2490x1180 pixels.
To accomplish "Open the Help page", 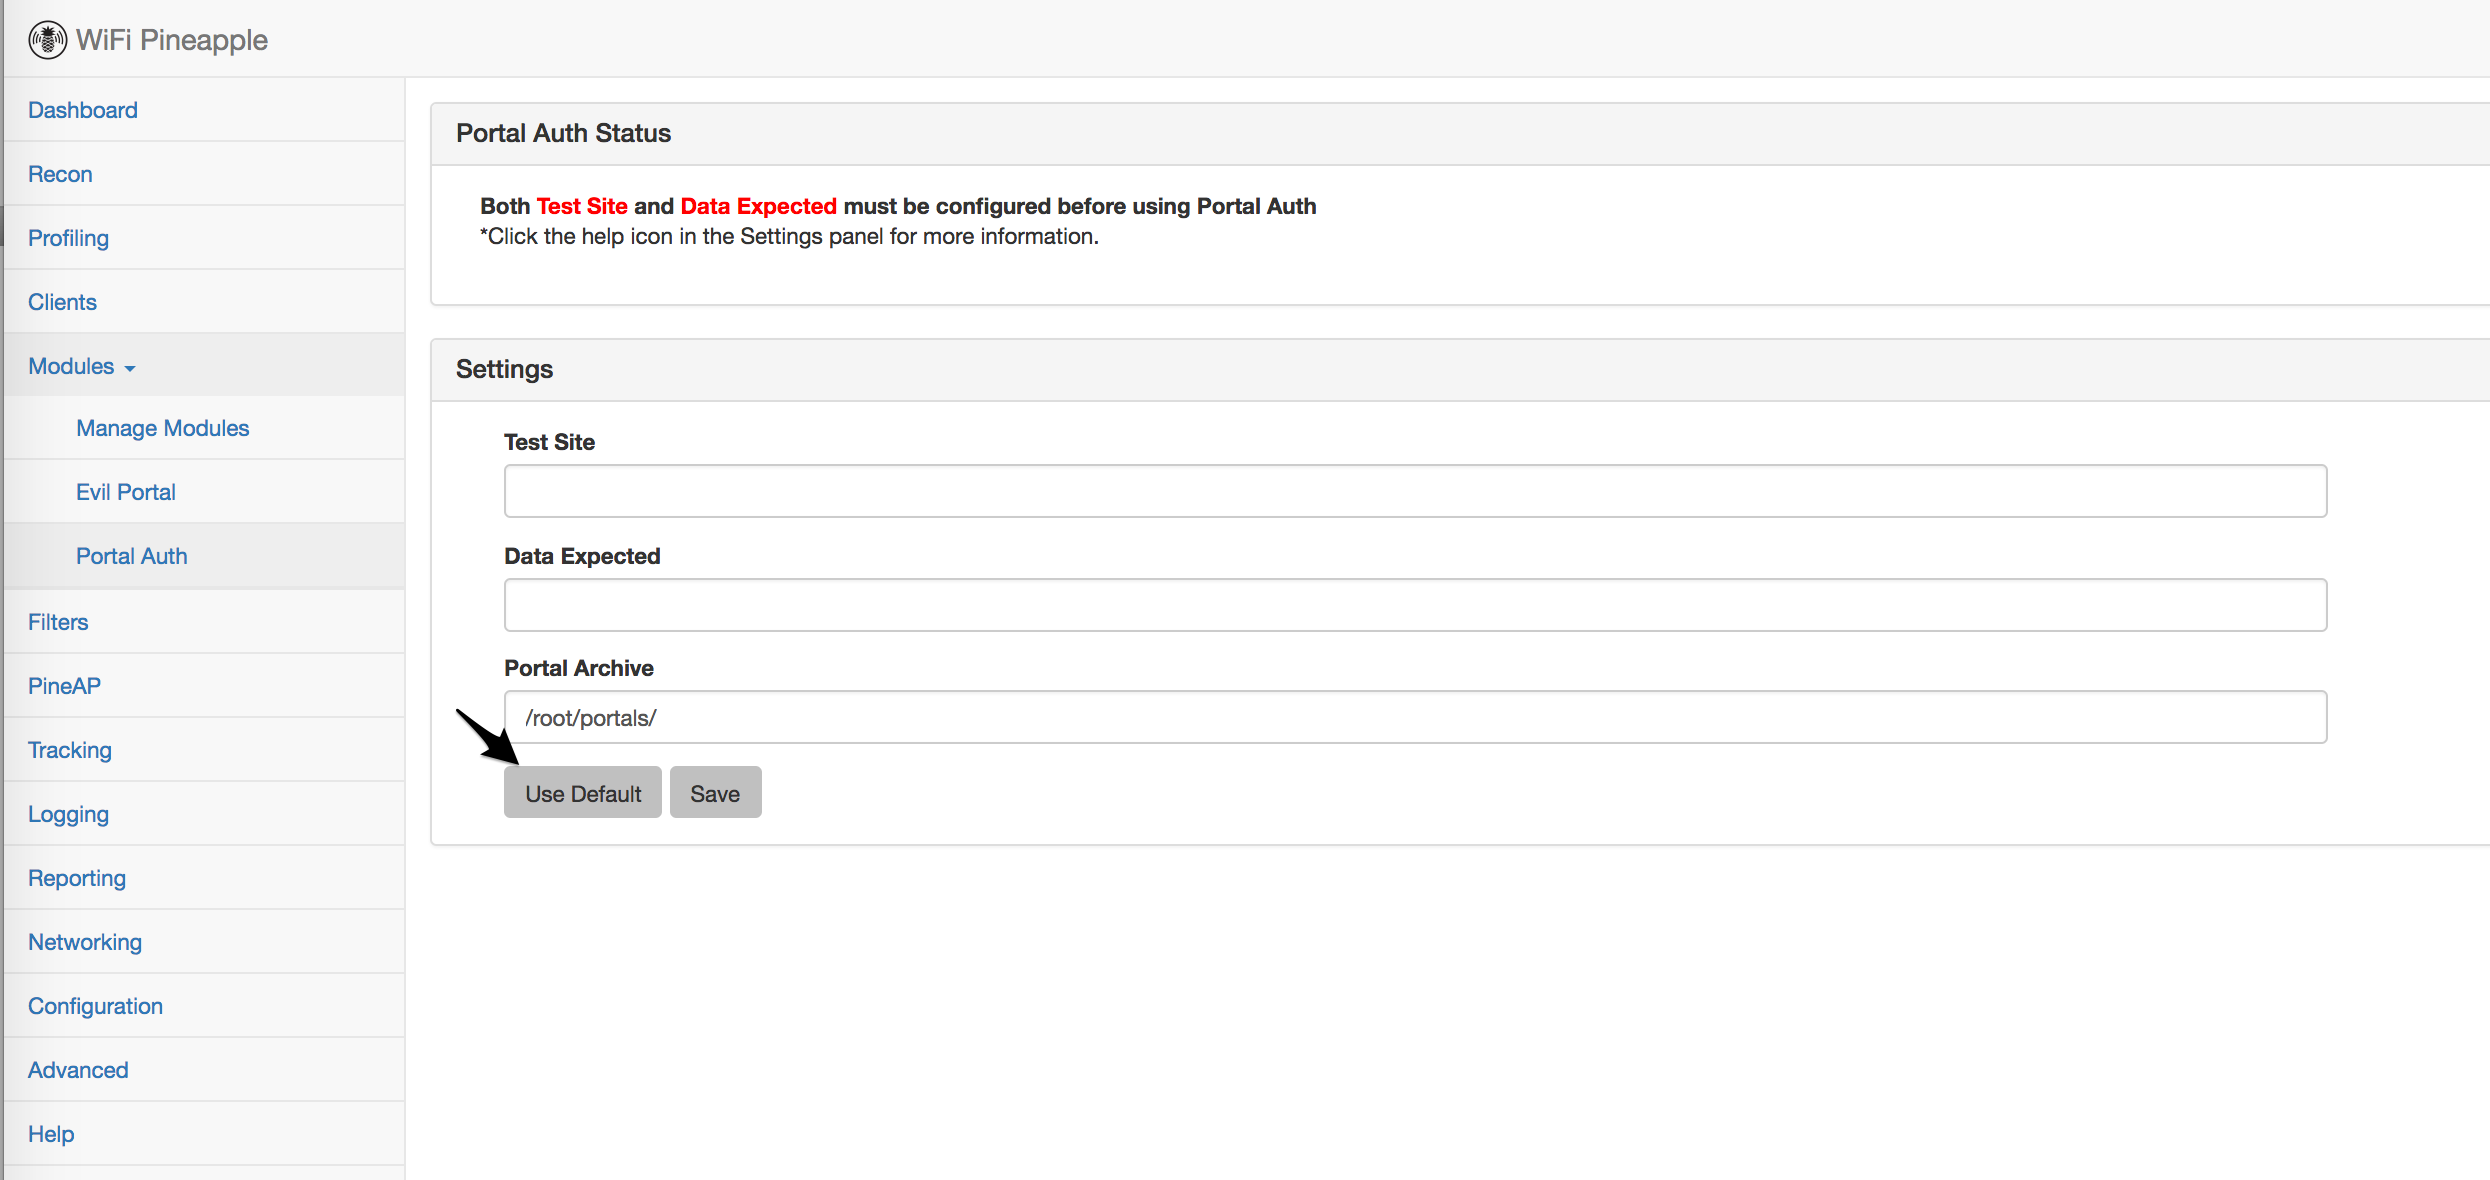I will point(51,1134).
